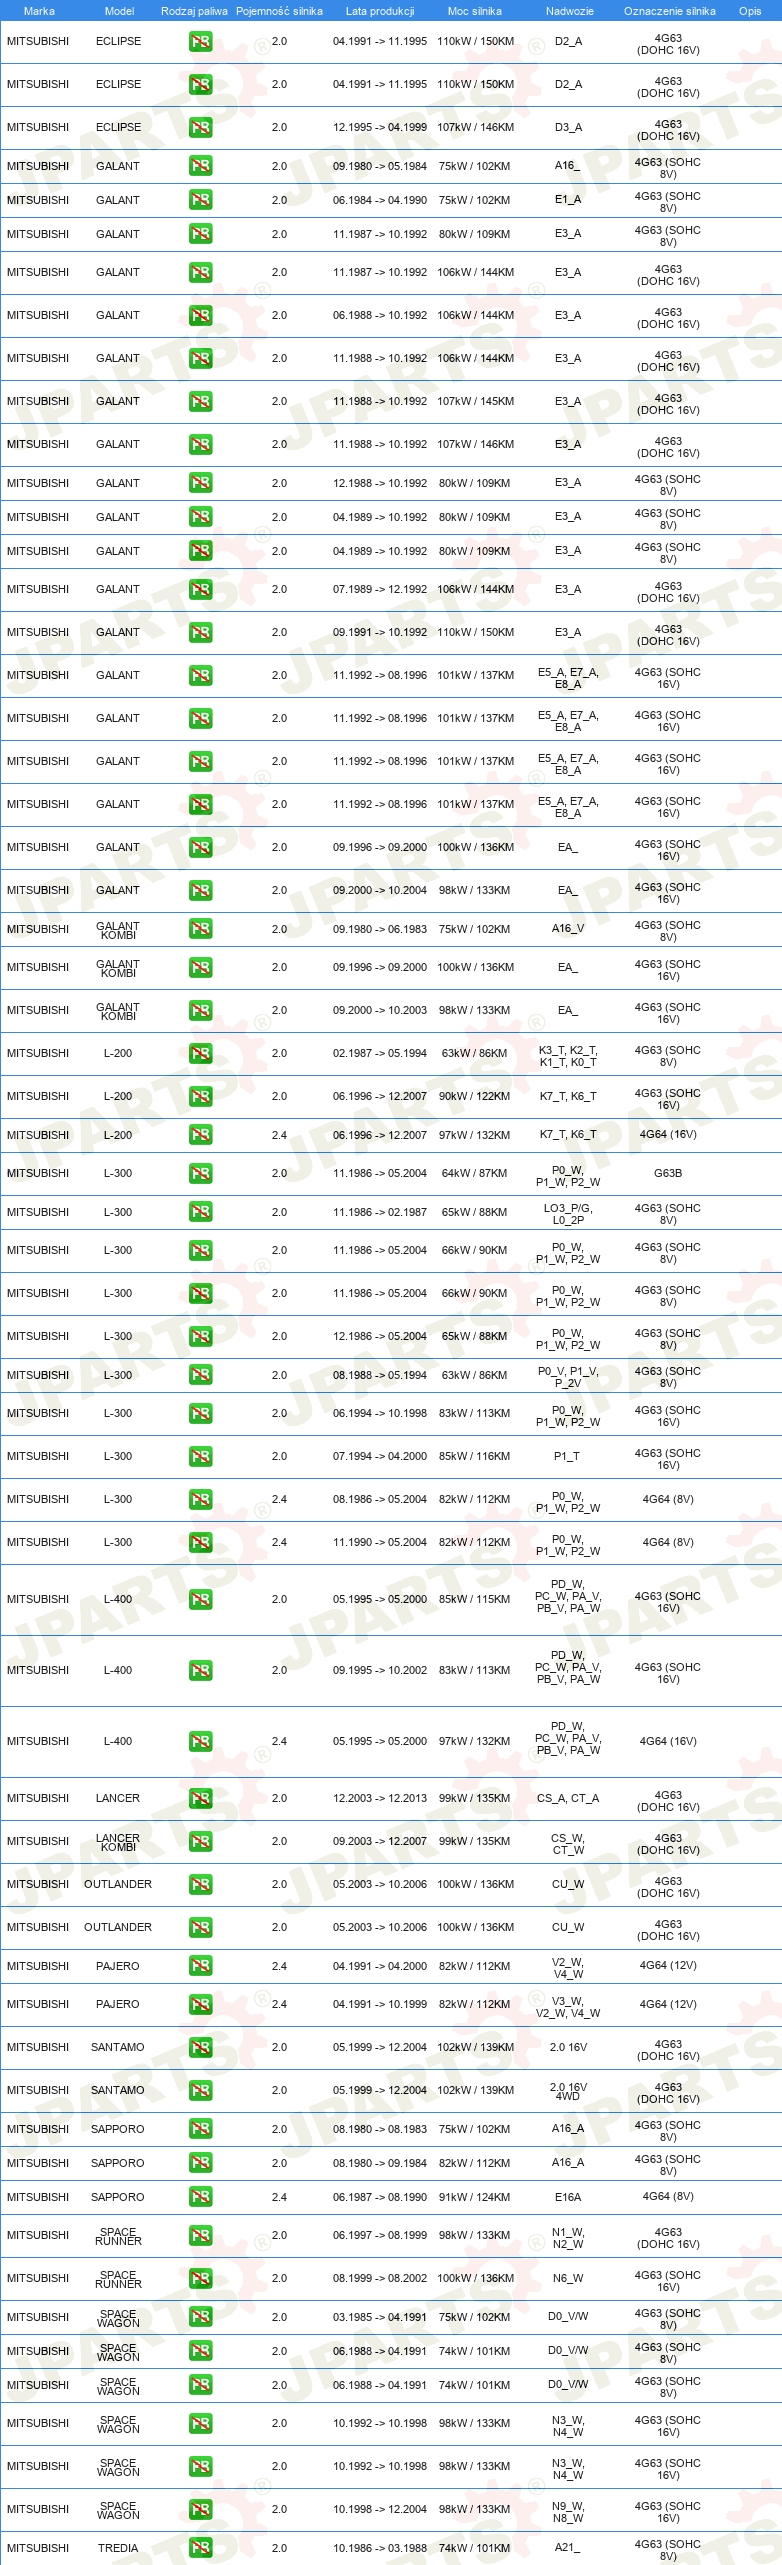This screenshot has width=782, height=2565.
Task: Click the Moc silnika column header
Action: (475, 11)
